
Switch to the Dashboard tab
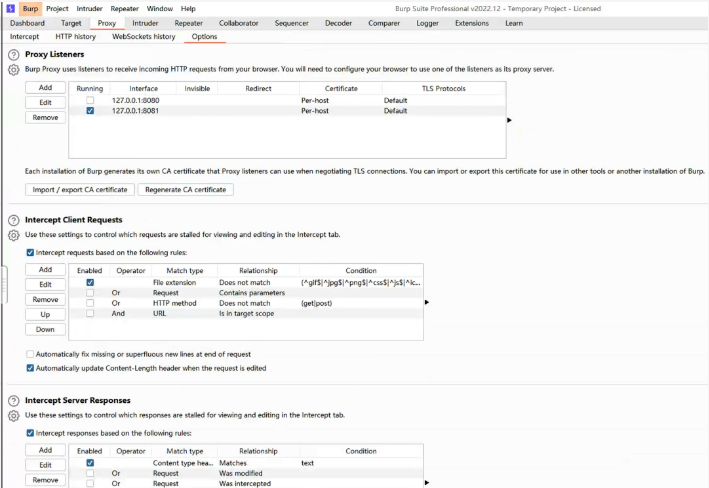pos(27,23)
